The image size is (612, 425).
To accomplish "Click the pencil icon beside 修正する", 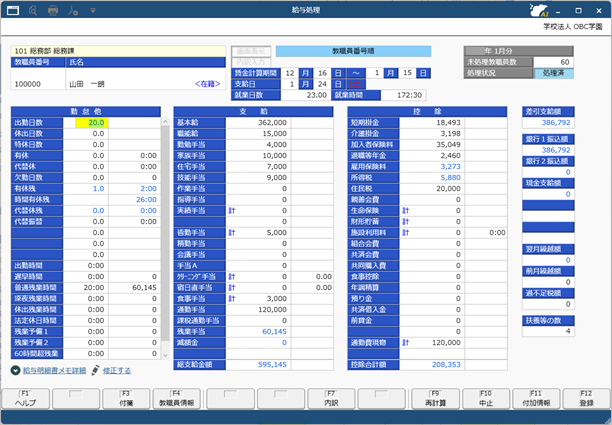I will (95, 370).
